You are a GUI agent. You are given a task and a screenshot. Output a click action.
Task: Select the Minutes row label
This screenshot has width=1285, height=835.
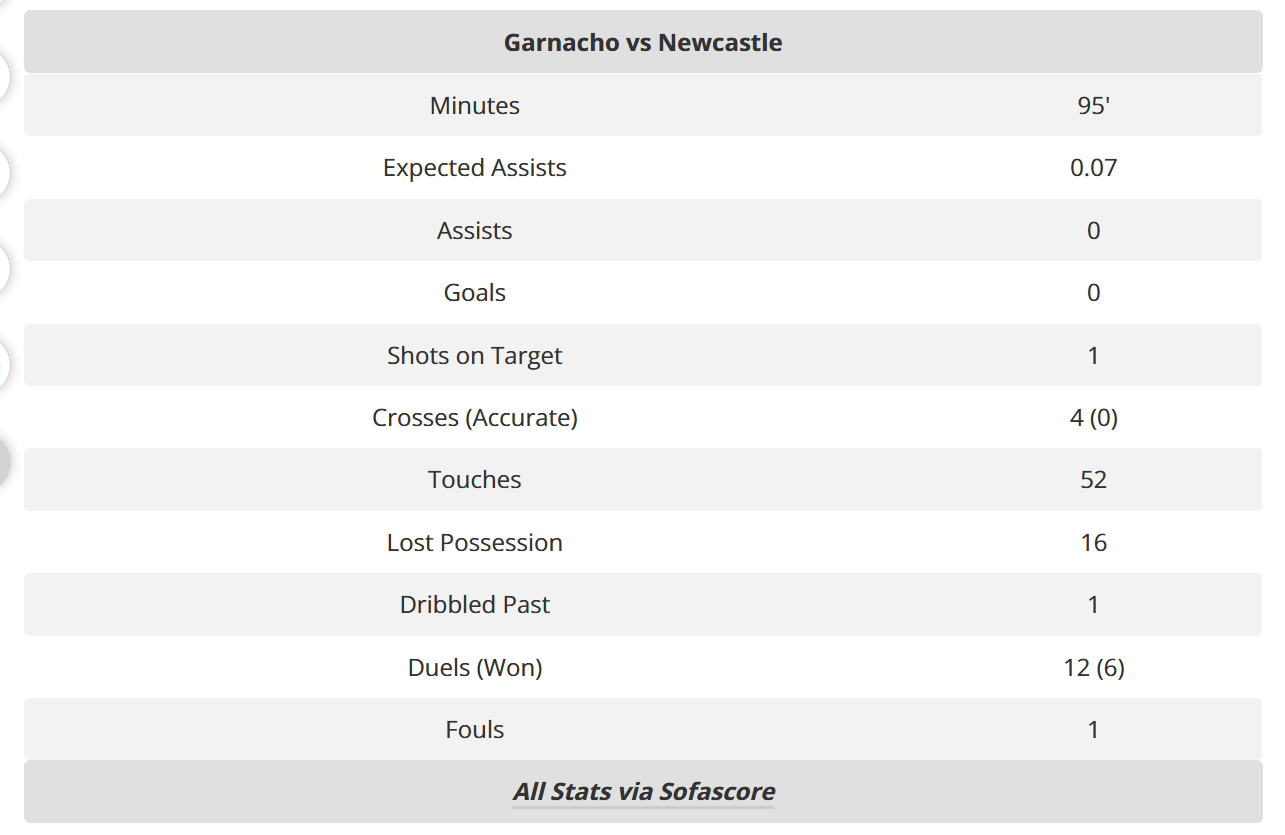475,106
